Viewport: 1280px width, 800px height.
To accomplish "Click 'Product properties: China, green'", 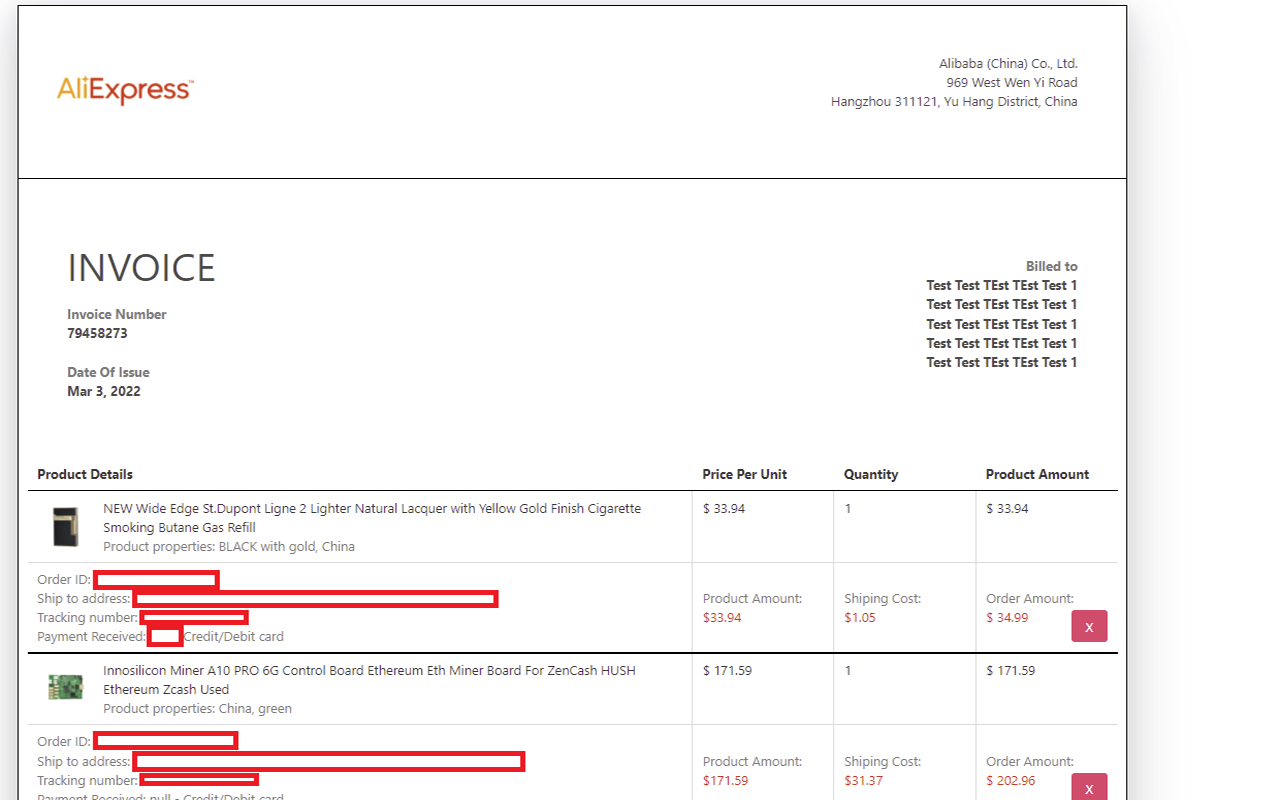I will coord(197,709).
